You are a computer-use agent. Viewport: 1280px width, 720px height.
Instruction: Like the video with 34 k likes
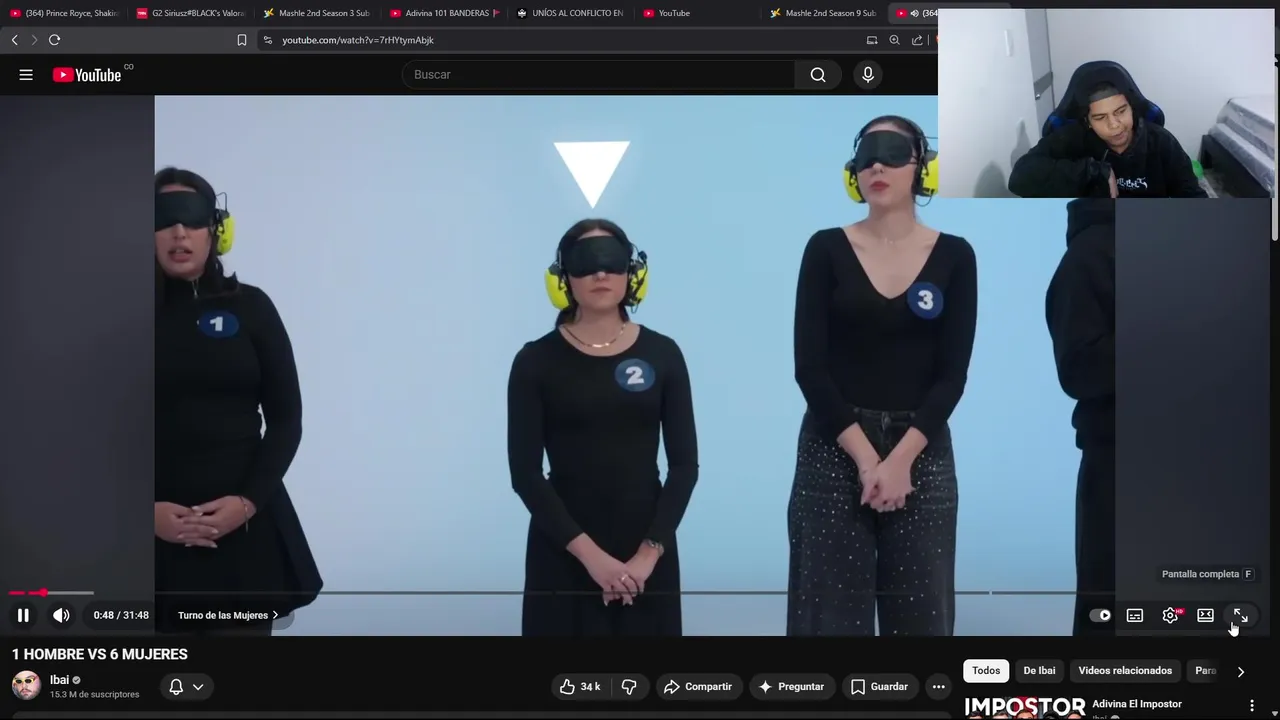[x=580, y=687]
